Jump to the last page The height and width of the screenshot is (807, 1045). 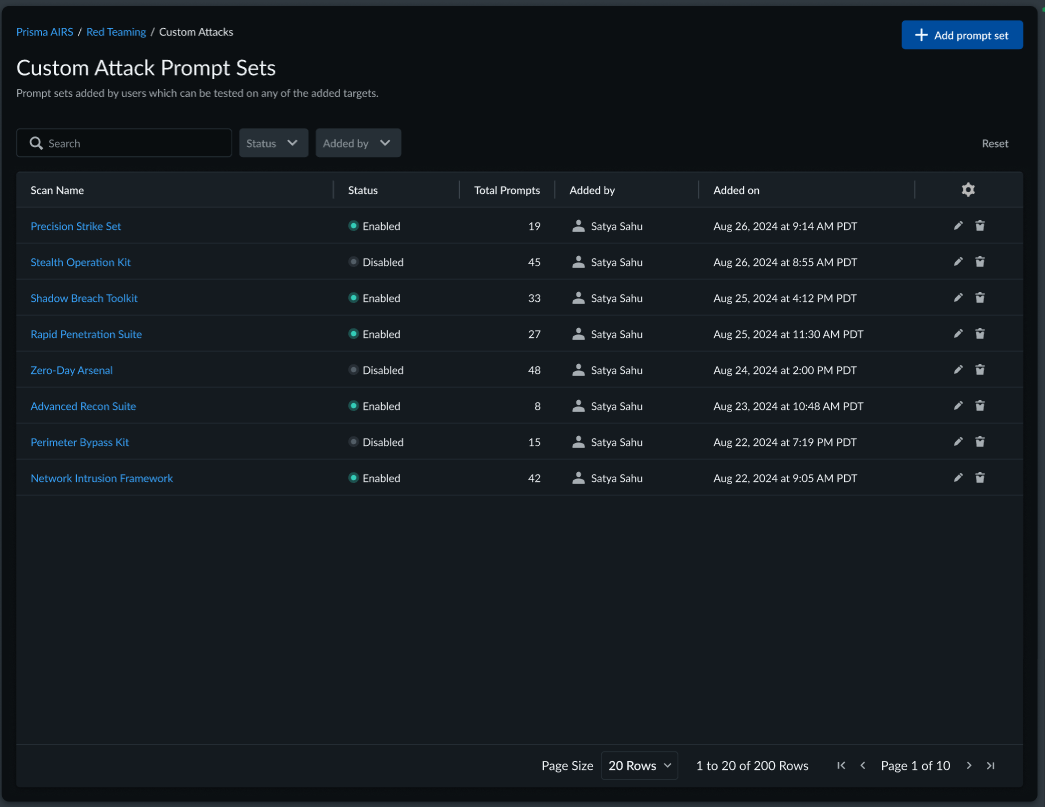(990, 766)
